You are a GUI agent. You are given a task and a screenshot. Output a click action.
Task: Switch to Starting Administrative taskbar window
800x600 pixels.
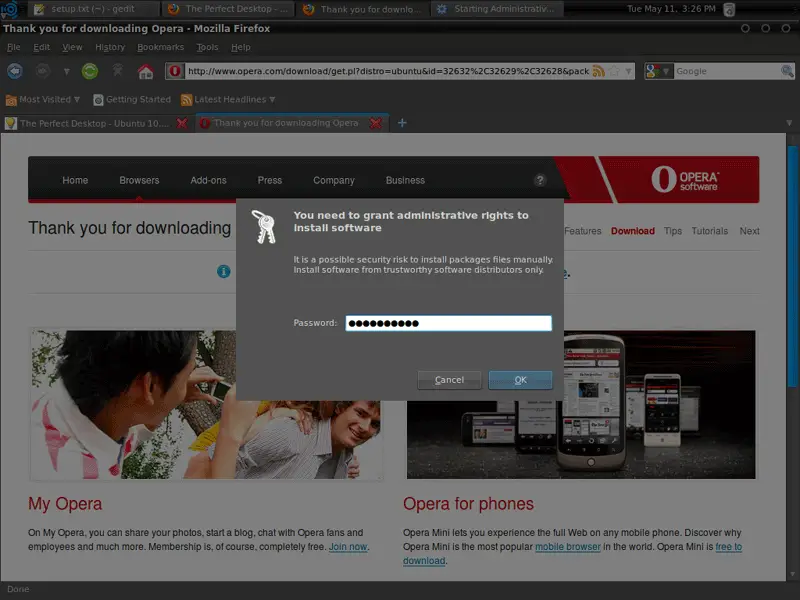tap(497, 9)
